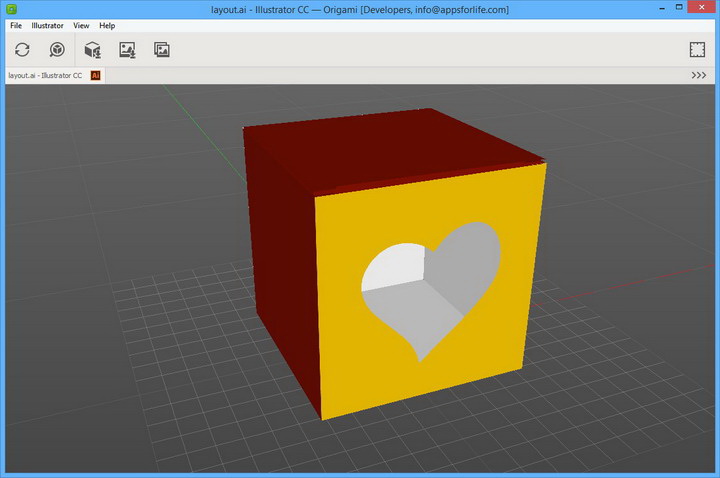Expand the triple-chevron panel arrow
720x478 pixels.
point(699,75)
